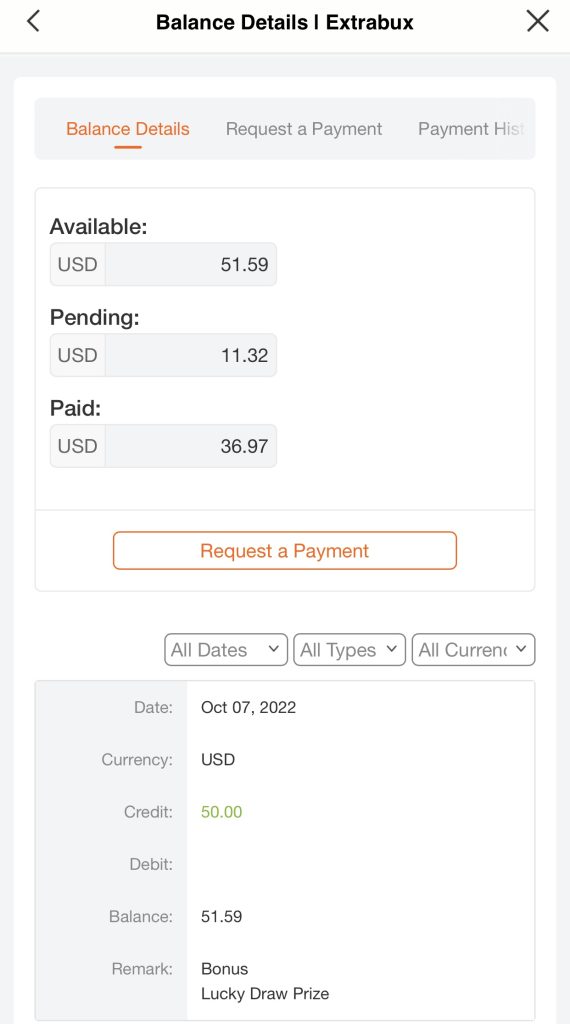
Task: Tap the USD label beside Available
Action: (x=78, y=264)
